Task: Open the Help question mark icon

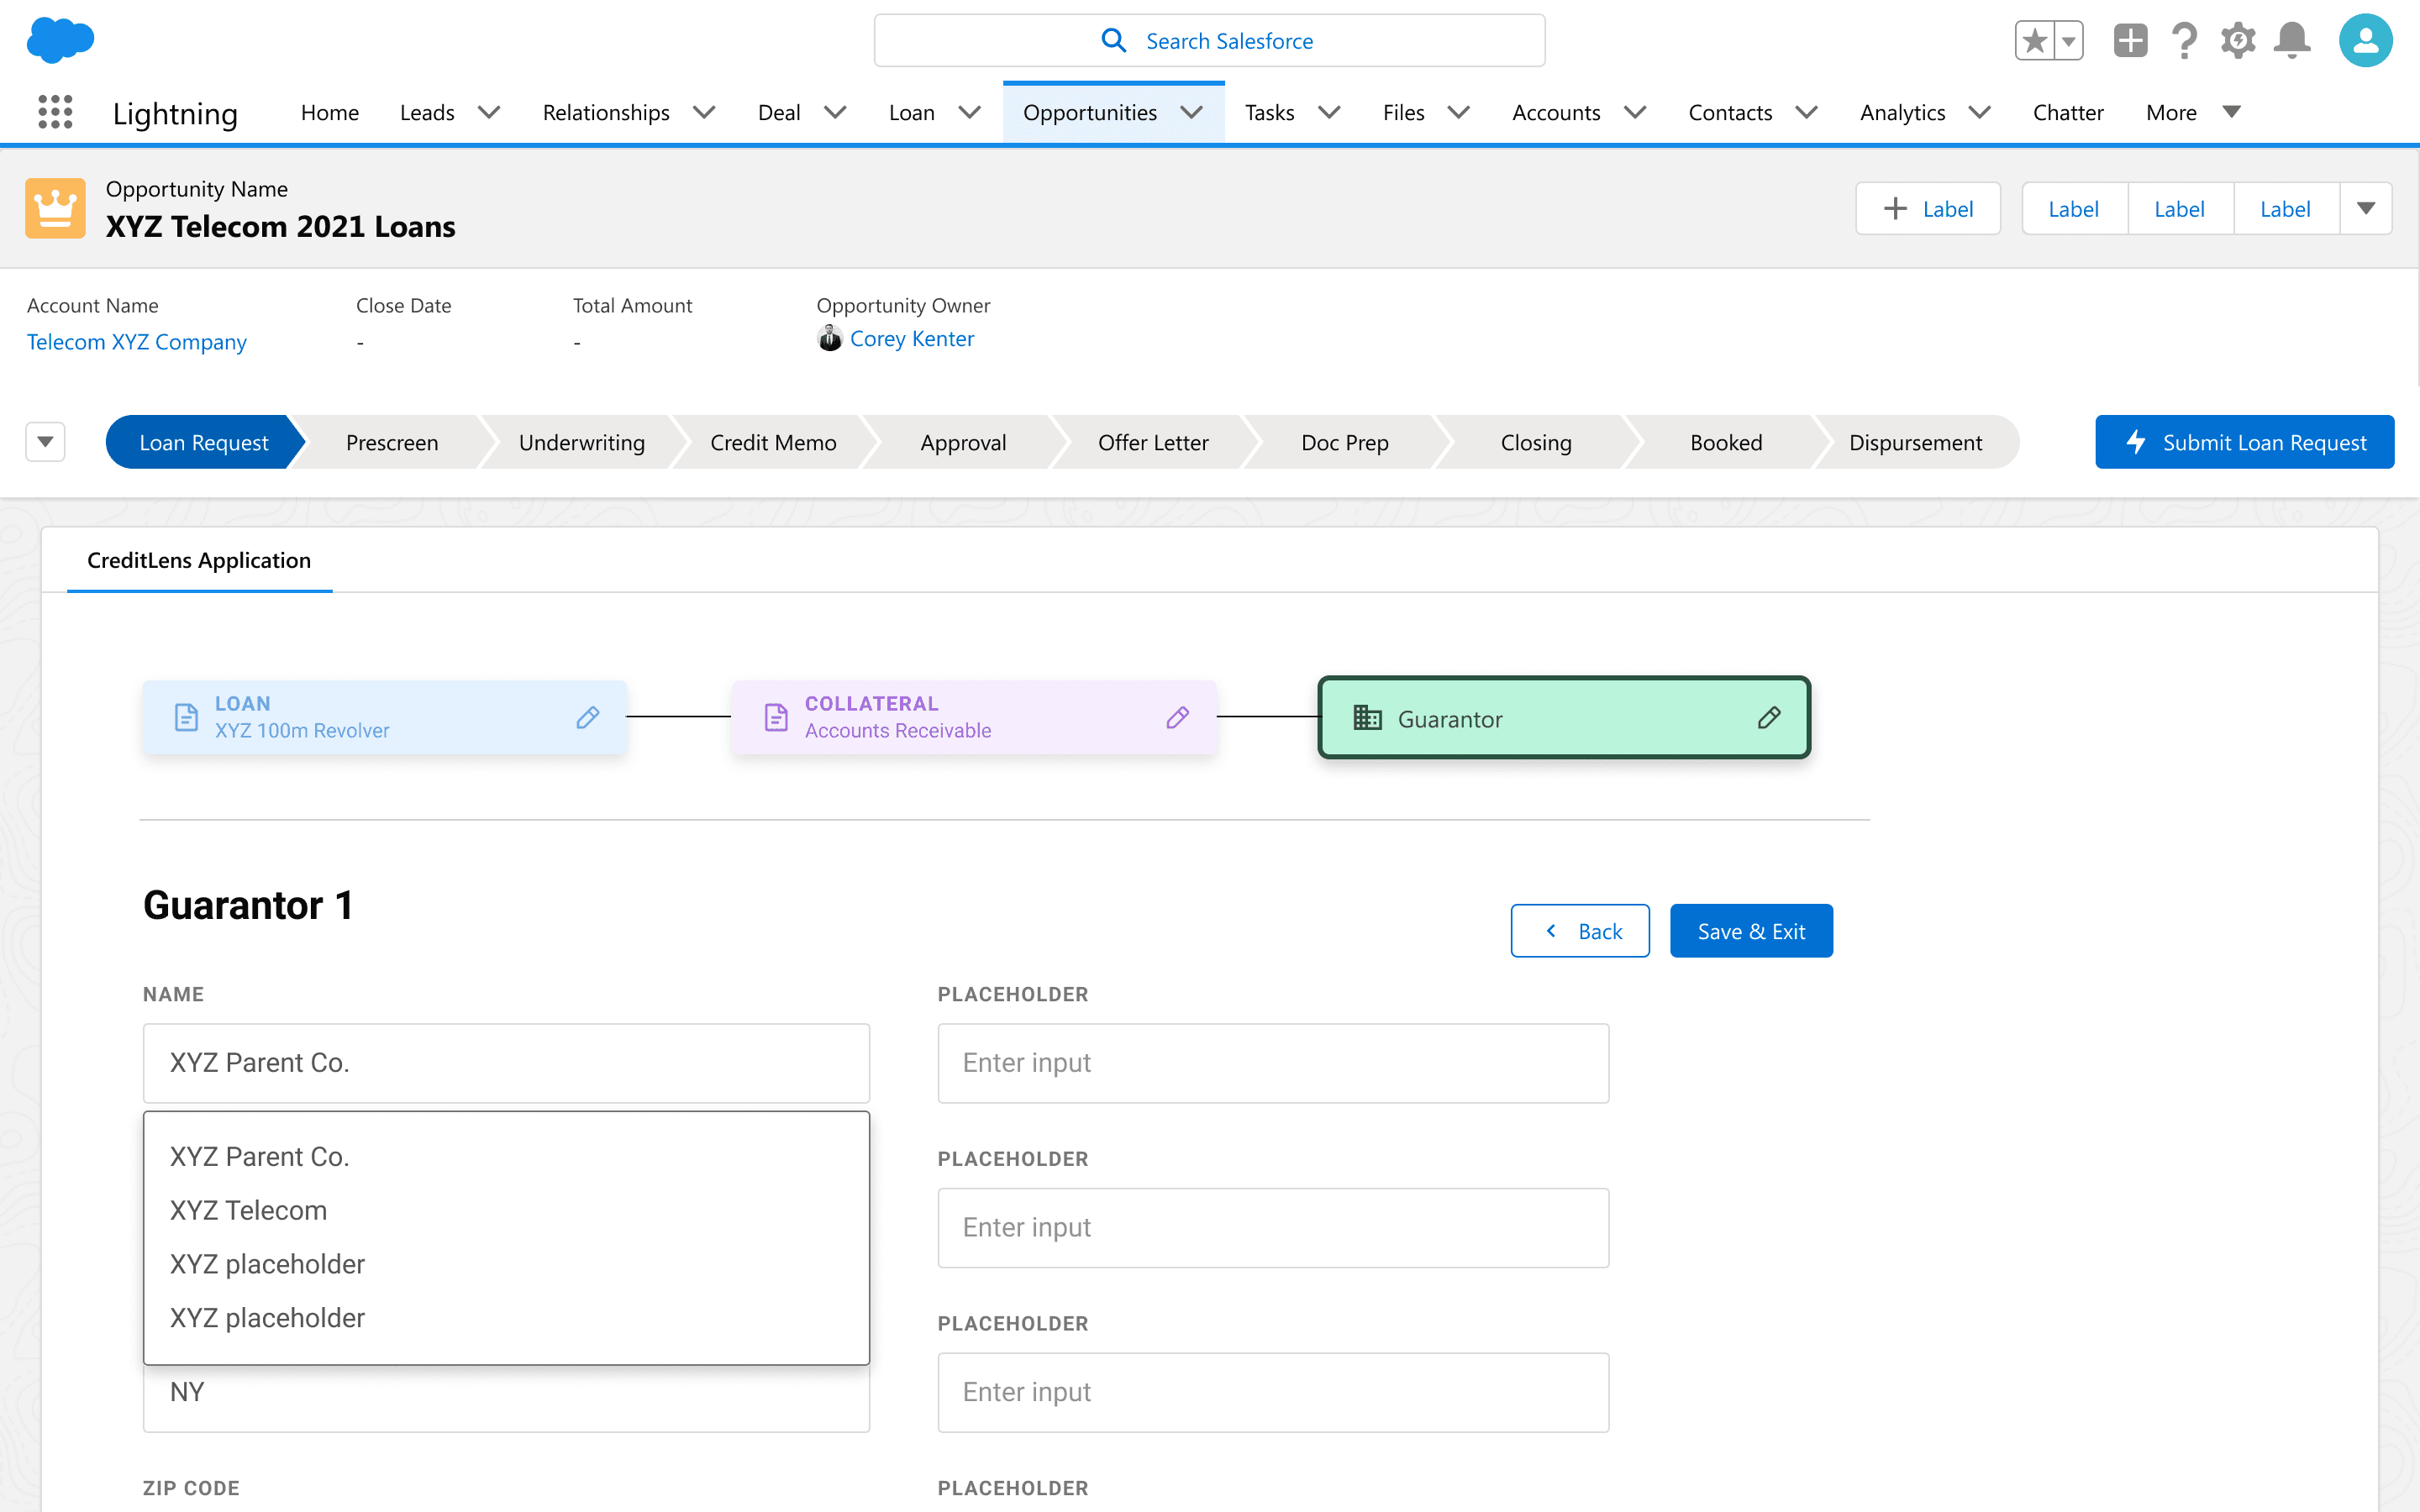Action: click(2184, 41)
